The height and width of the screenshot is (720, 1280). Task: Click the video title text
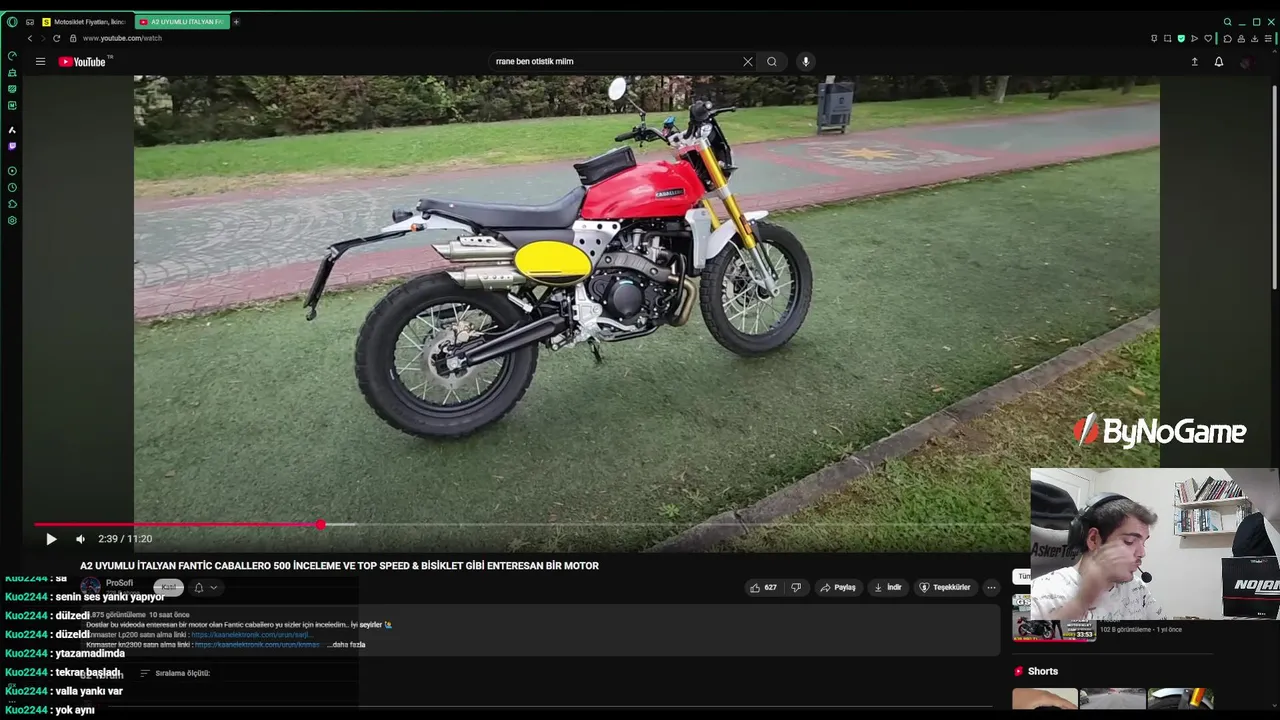pyautogui.click(x=339, y=566)
